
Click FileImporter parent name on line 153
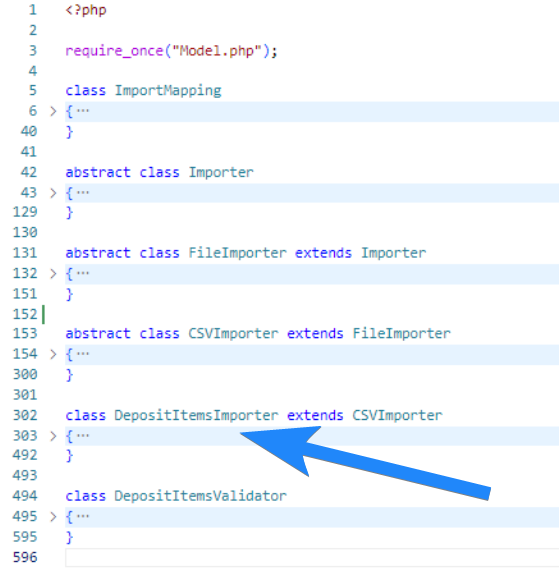pos(402,334)
